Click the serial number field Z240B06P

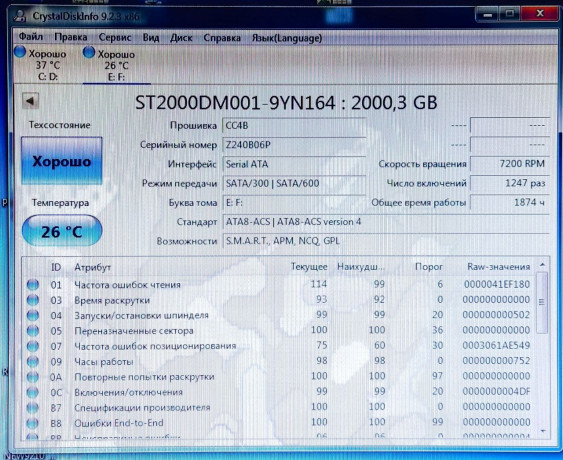click(294, 145)
